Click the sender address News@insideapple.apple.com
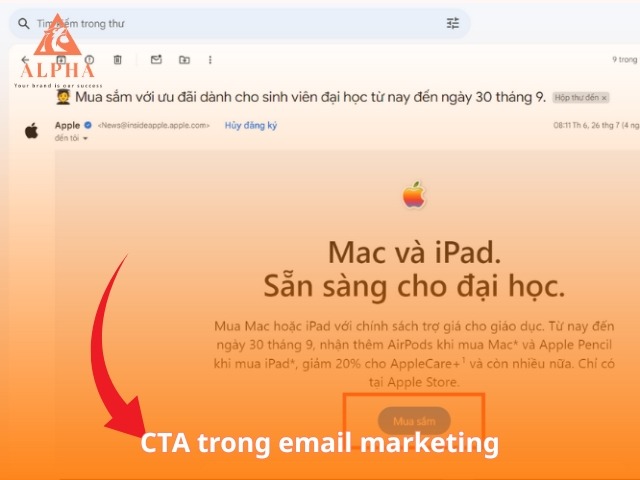Viewport: 640px width, 480px height. [x=154, y=126]
